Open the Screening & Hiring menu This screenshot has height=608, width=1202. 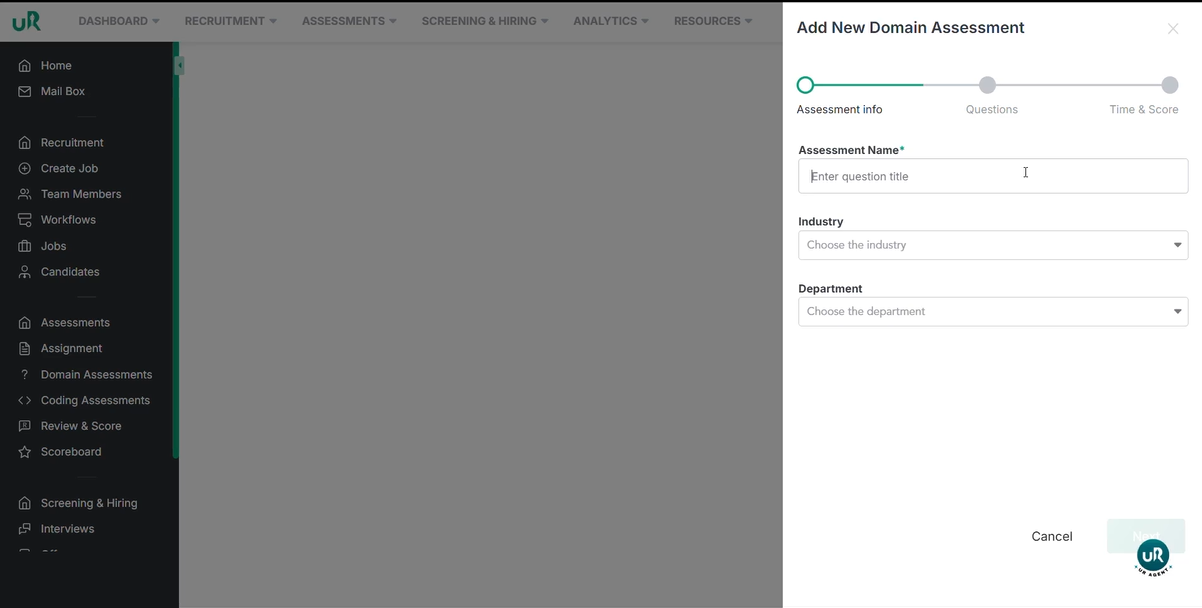pyautogui.click(x=484, y=21)
